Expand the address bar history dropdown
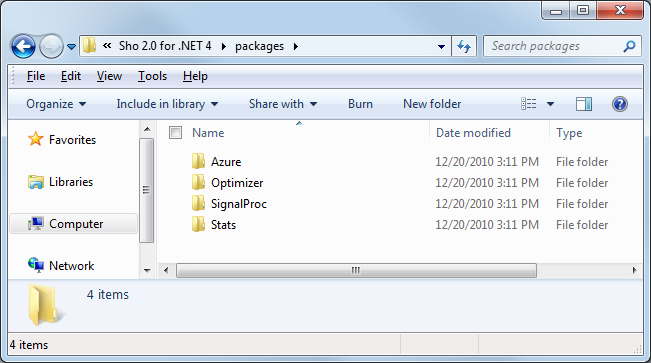Image resolution: width=651 pixels, height=363 pixels. pos(442,47)
